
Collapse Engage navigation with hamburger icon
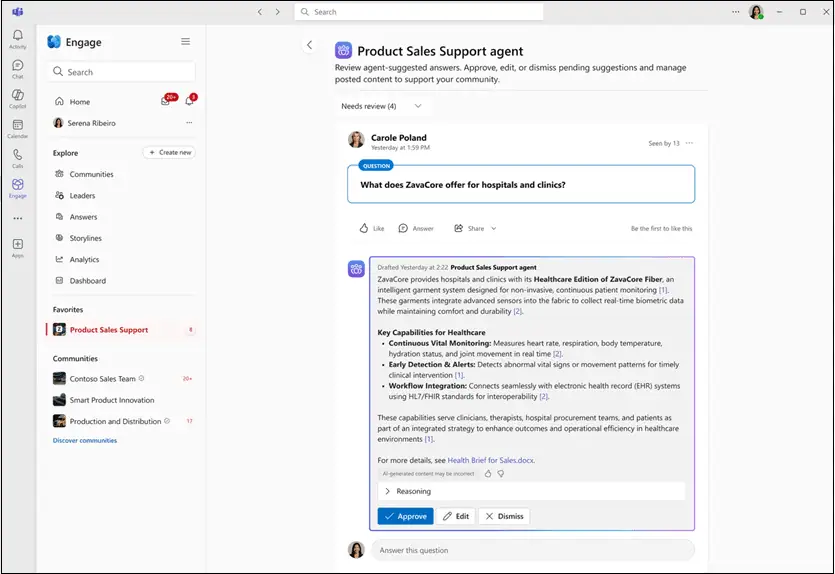(185, 42)
